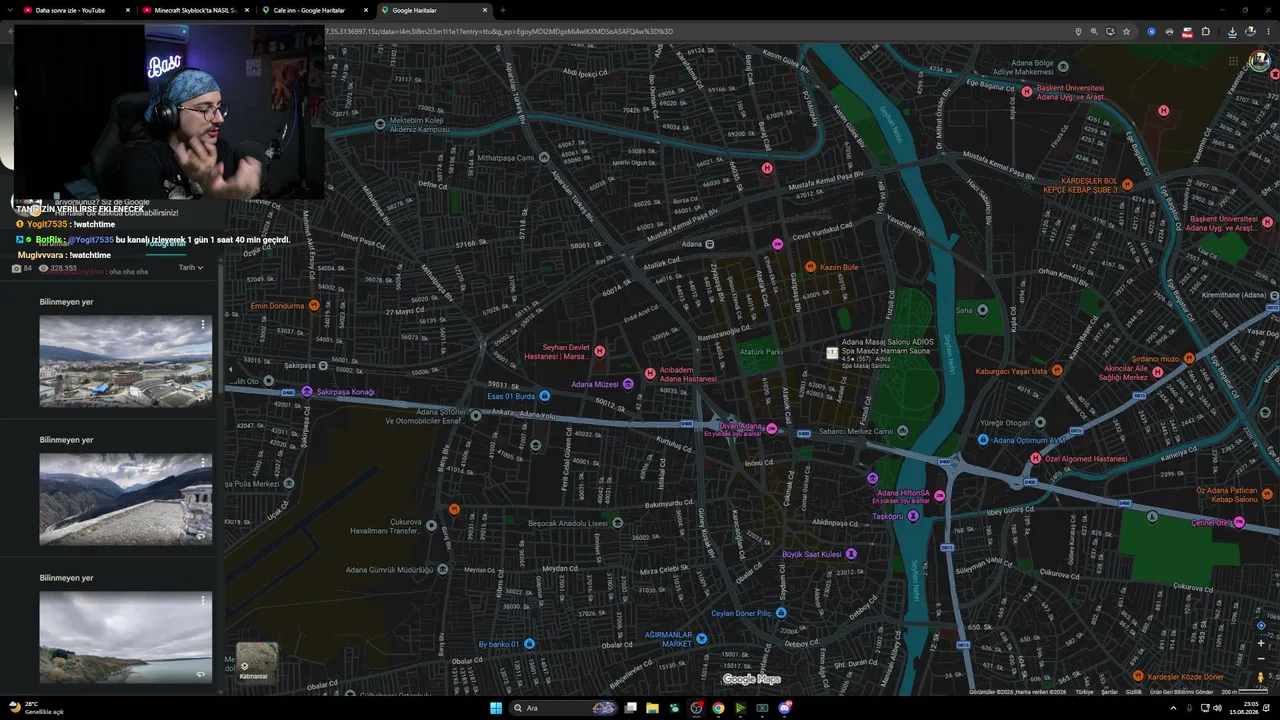
Task: Bookmark this page with star icon
Action: [x=1126, y=32]
